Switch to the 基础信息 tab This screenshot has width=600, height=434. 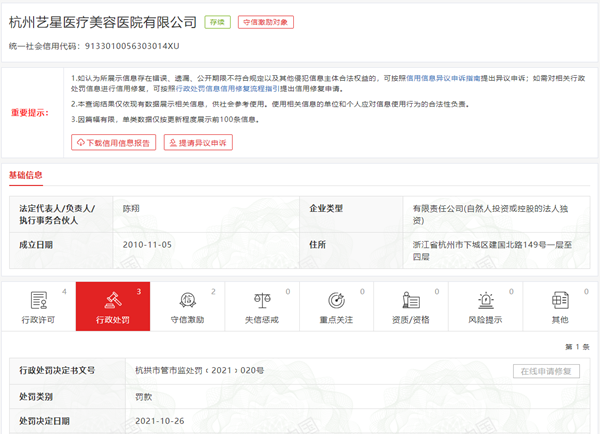(26, 174)
